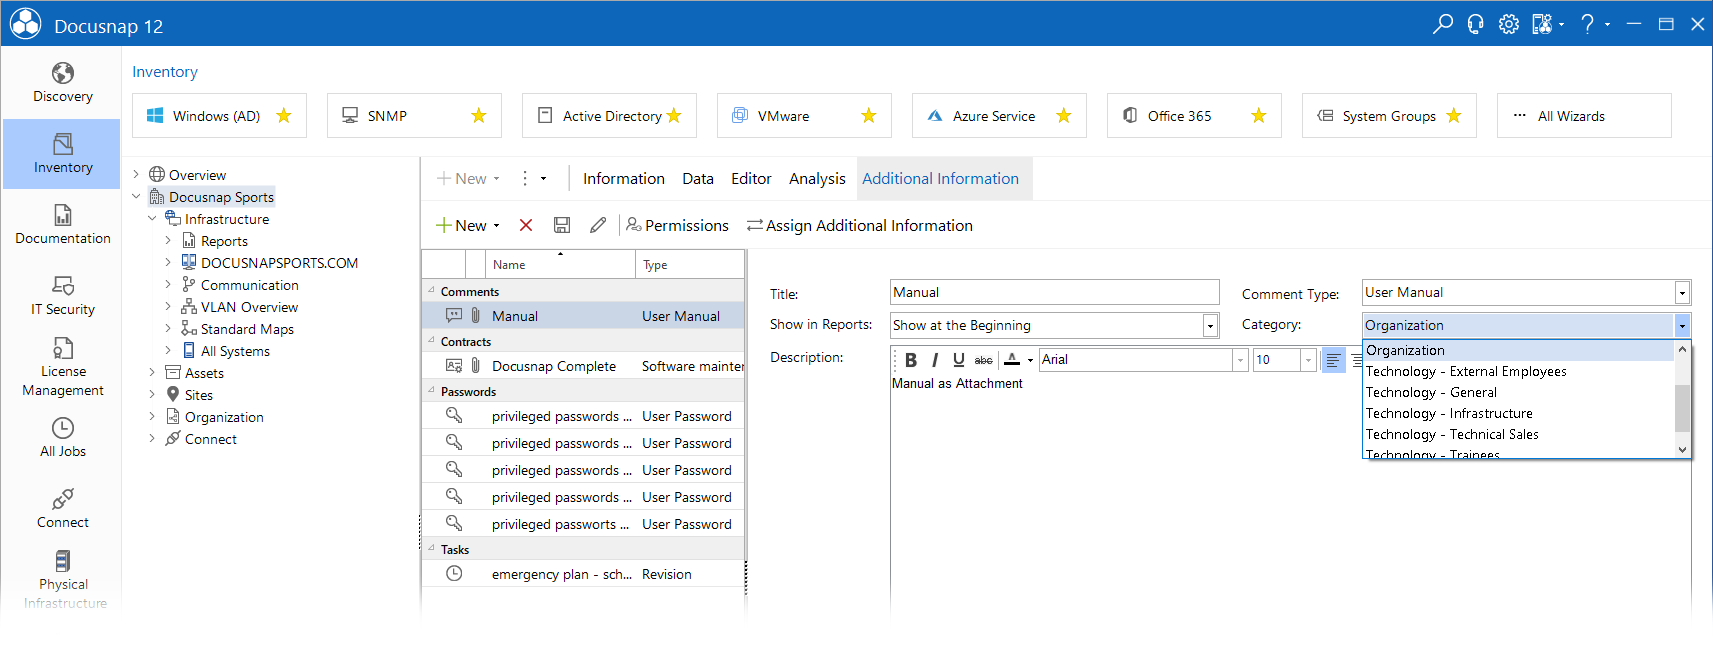This screenshot has width=1713, height=648.
Task: Switch to the Information tab
Action: point(623,179)
